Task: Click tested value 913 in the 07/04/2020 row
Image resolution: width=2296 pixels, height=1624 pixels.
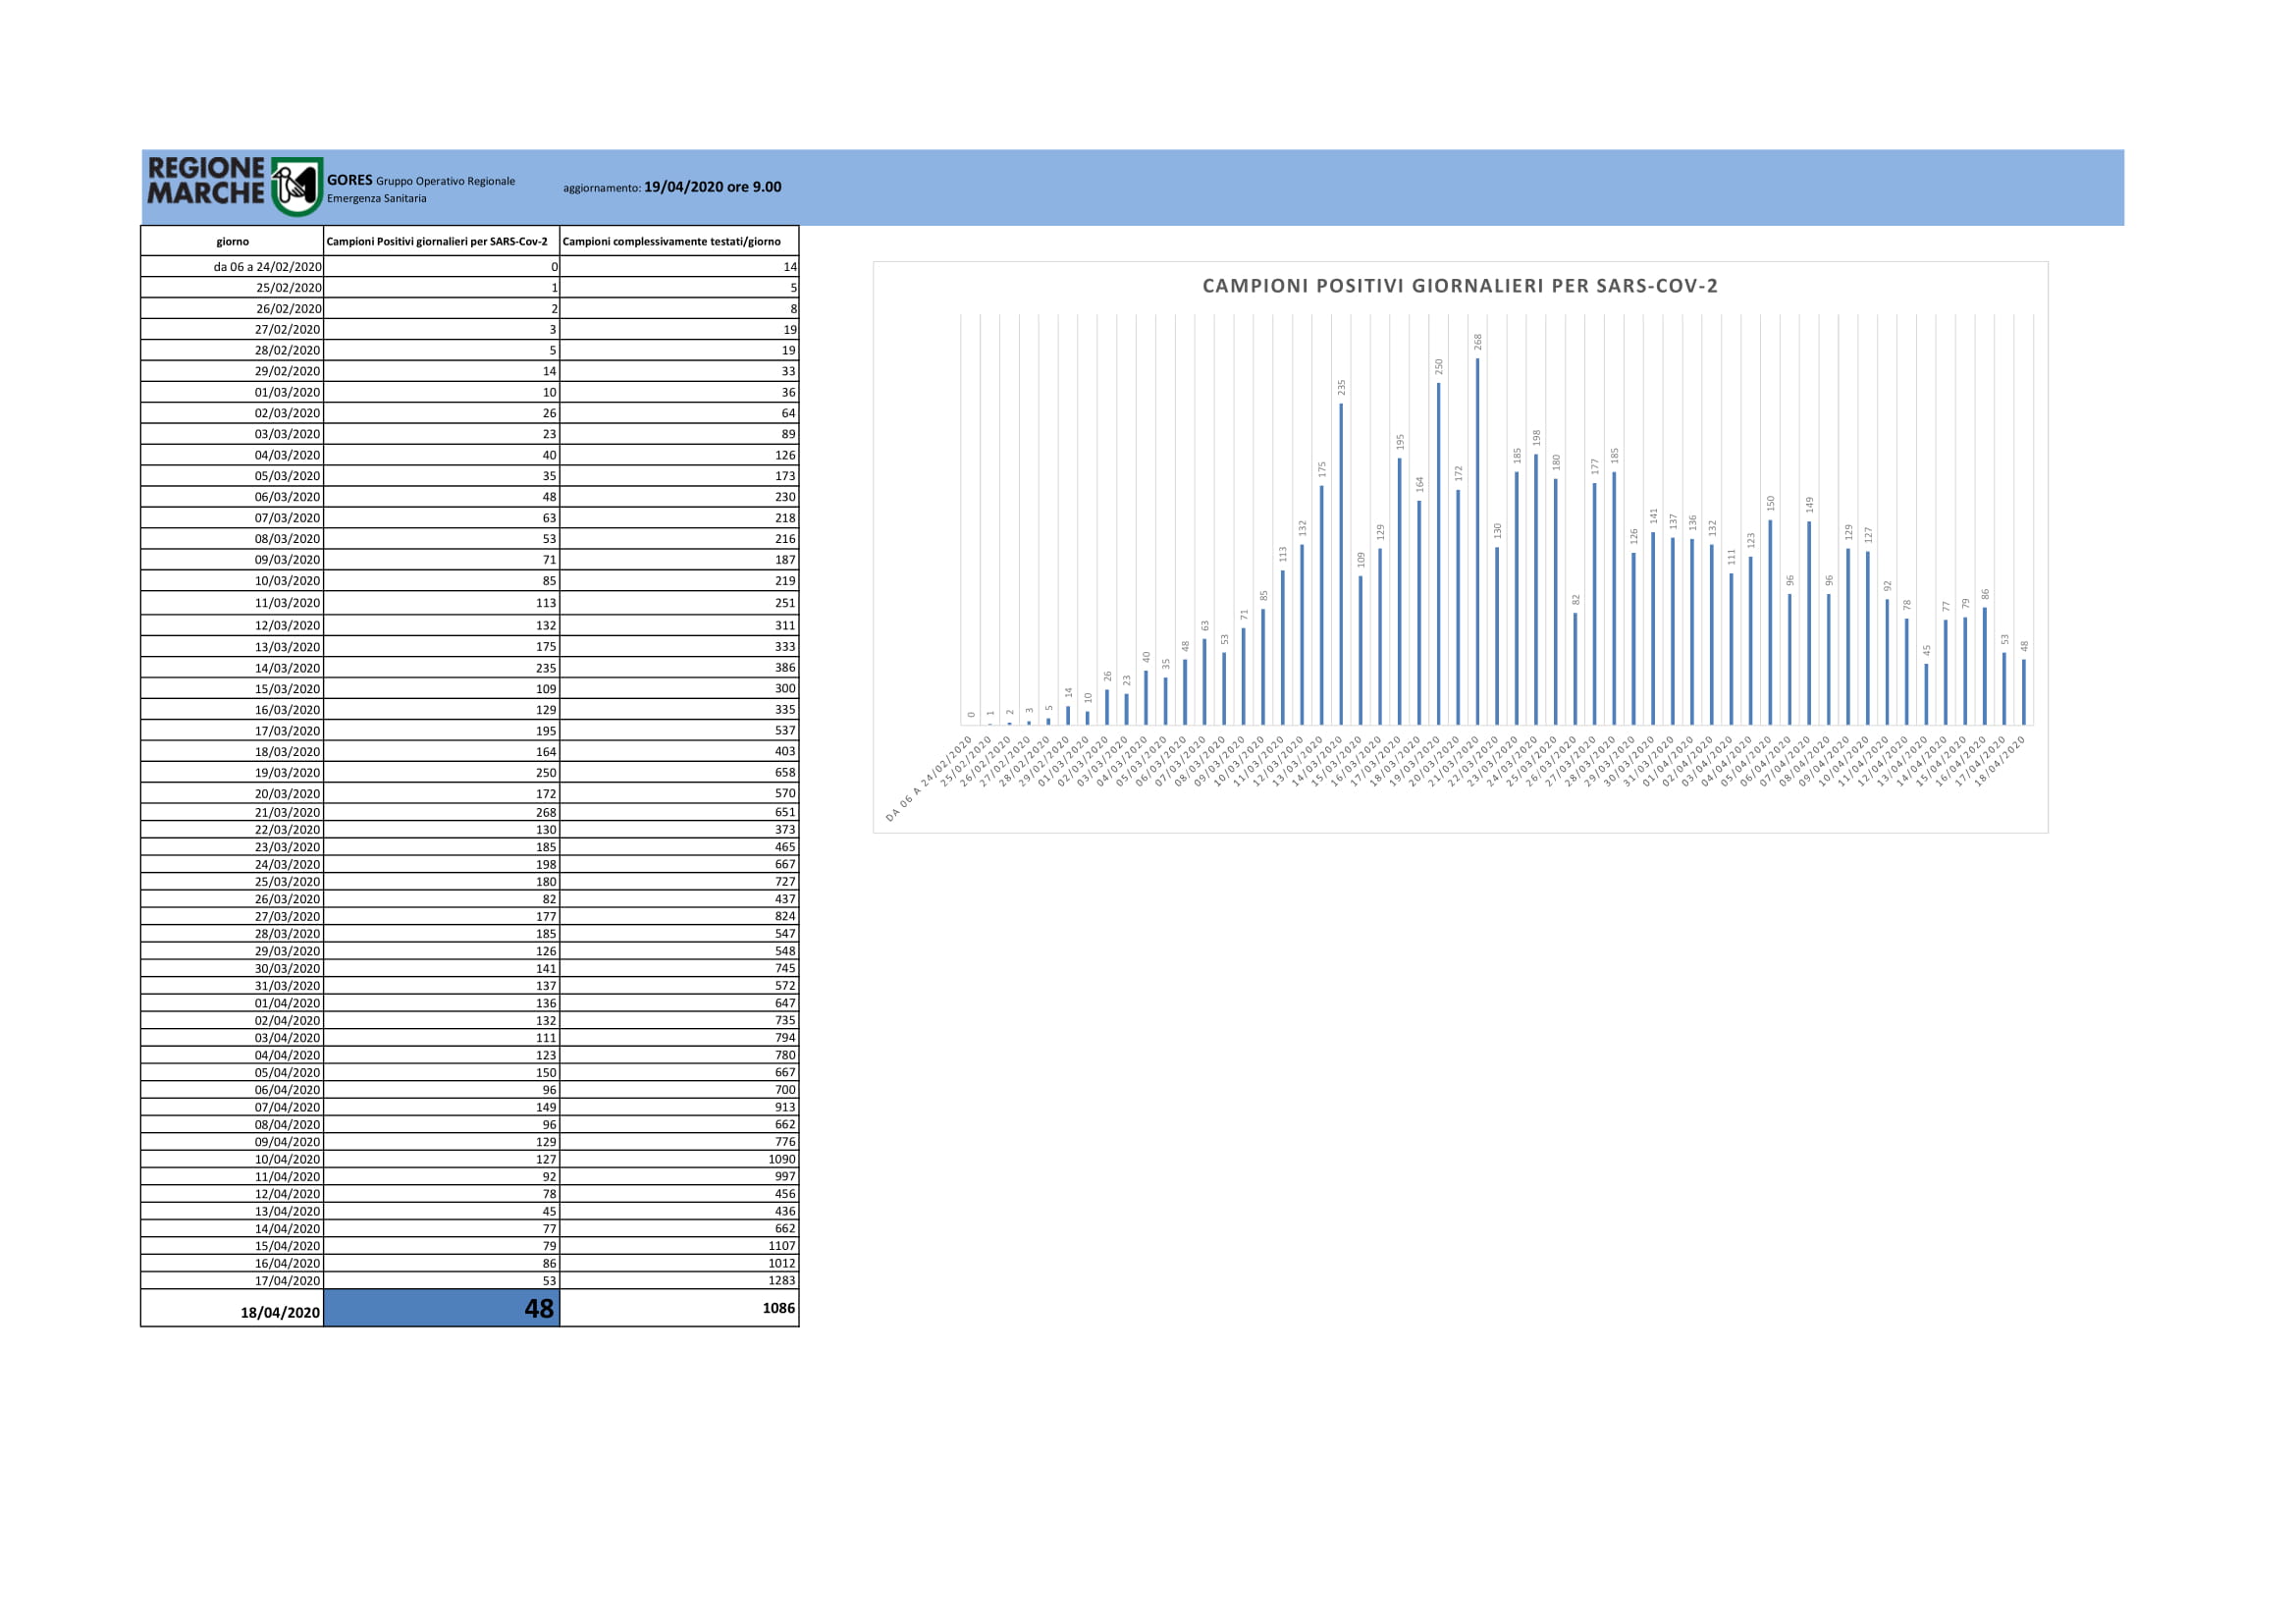Action: click(x=679, y=1107)
